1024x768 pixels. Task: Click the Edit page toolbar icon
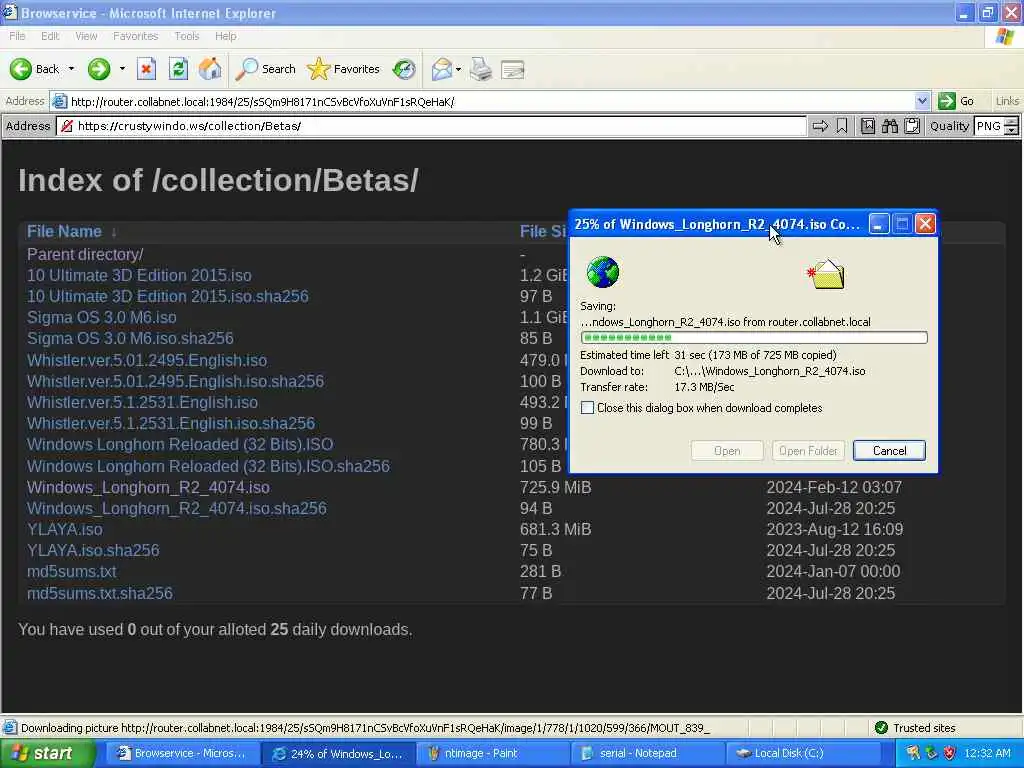click(513, 69)
